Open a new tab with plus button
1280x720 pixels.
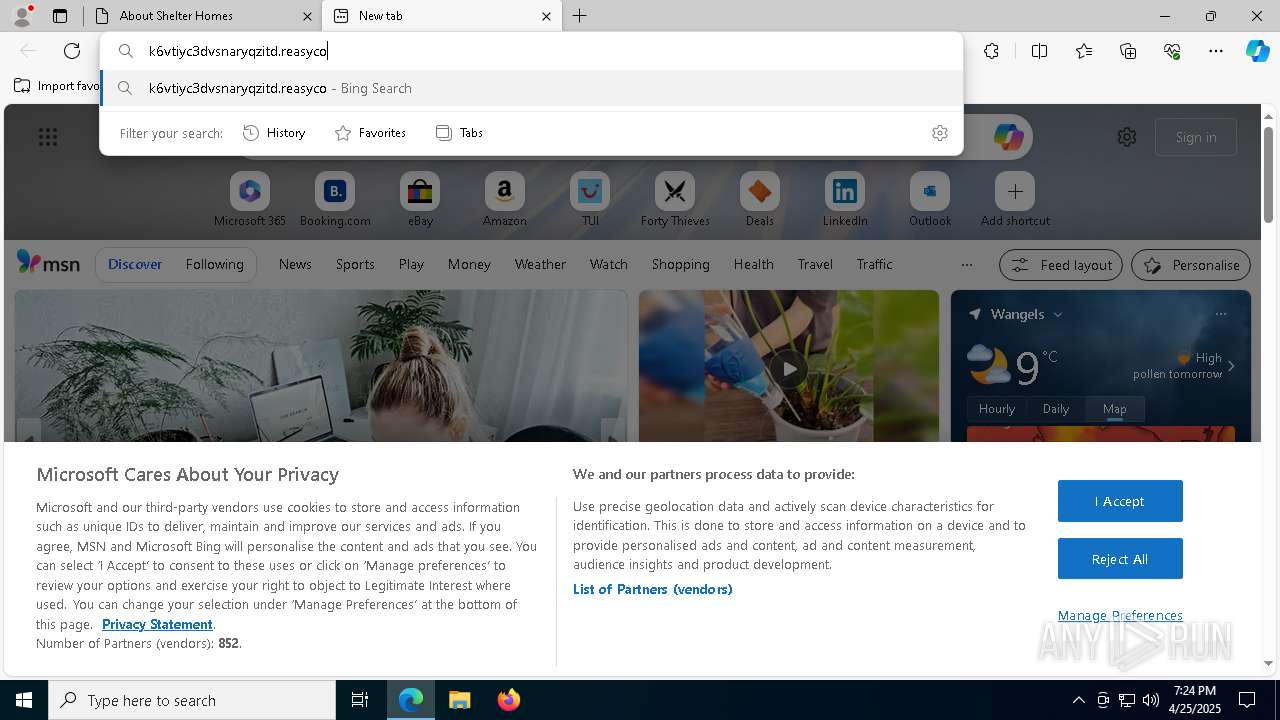[x=580, y=16]
